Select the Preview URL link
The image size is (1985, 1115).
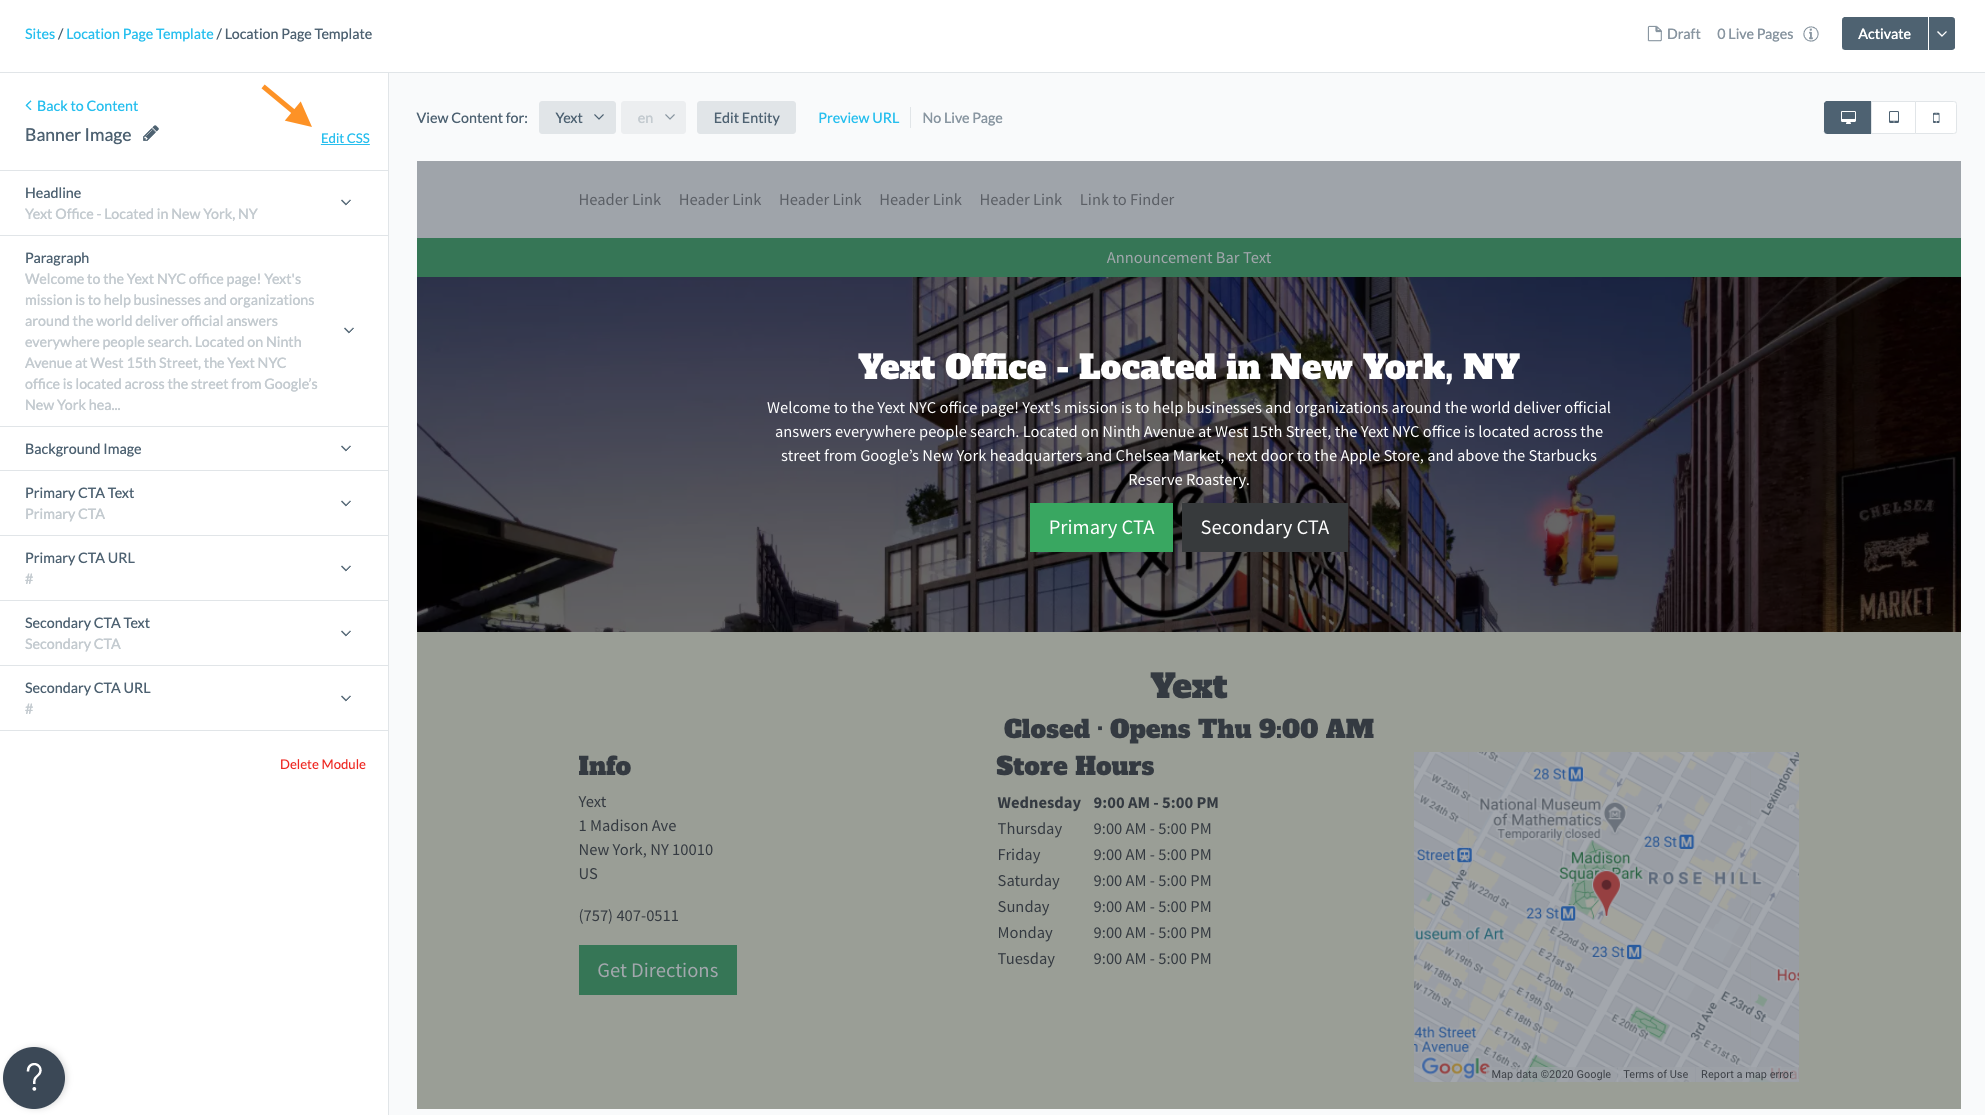tap(858, 116)
